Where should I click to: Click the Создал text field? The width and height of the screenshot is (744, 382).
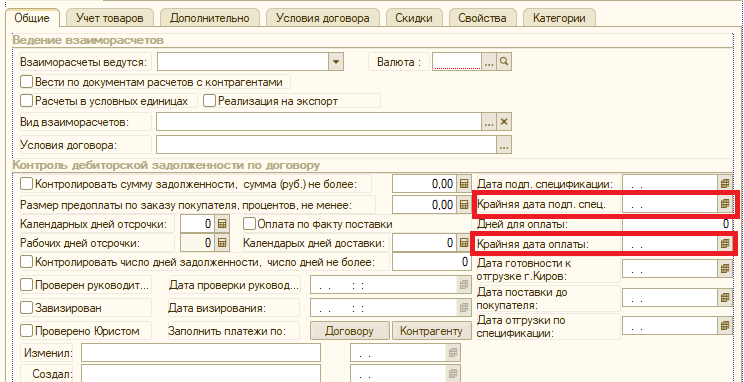(201, 373)
